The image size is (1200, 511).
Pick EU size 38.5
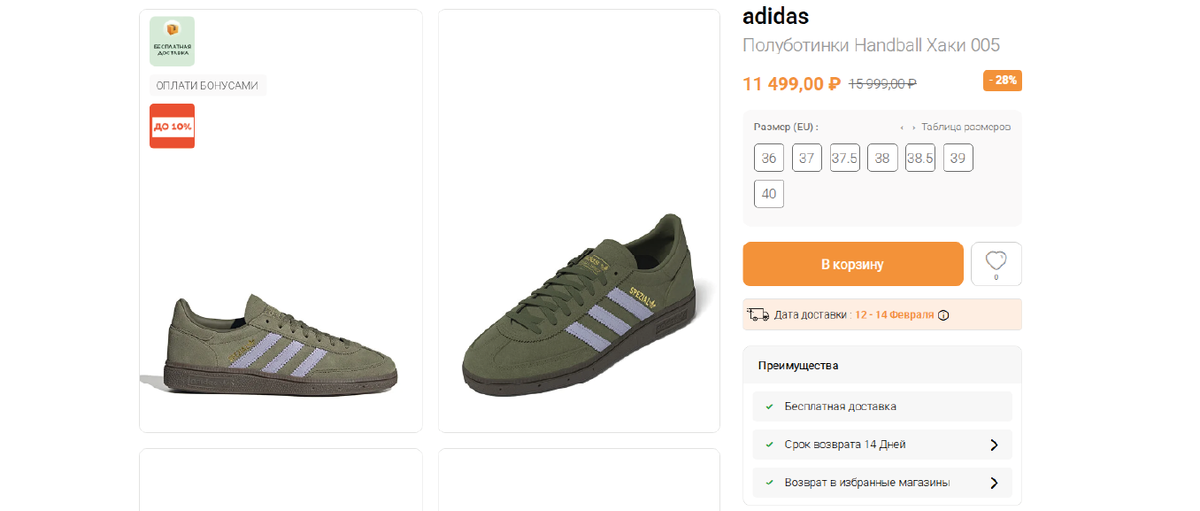pos(920,158)
